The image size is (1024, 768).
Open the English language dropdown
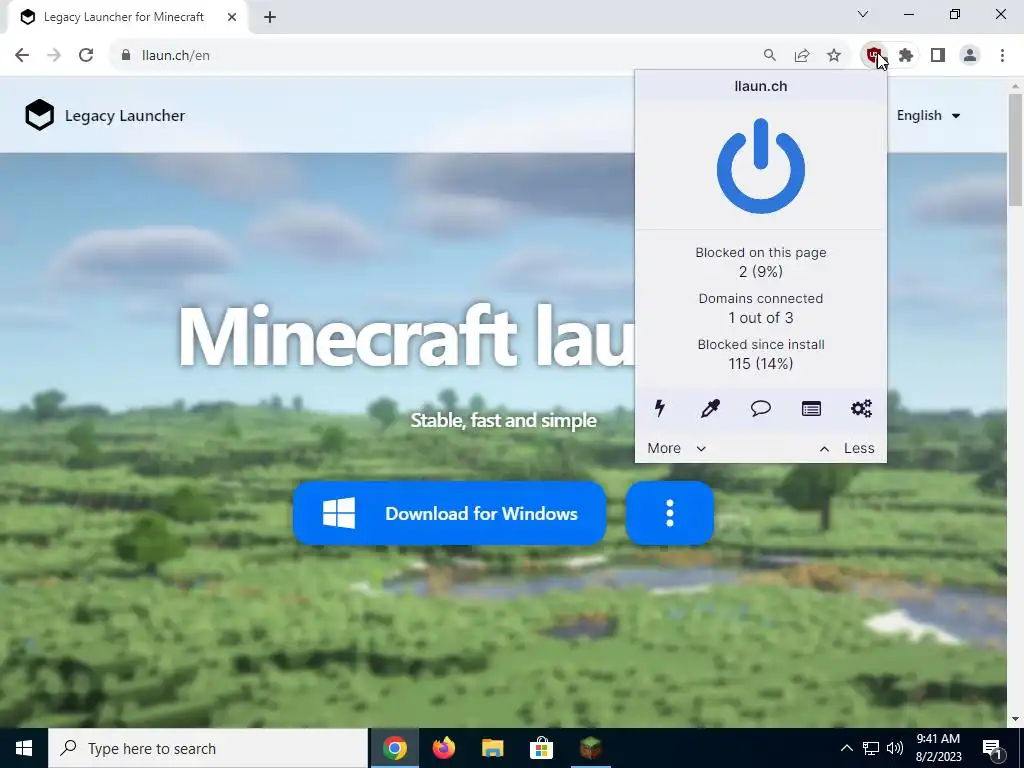coord(928,116)
